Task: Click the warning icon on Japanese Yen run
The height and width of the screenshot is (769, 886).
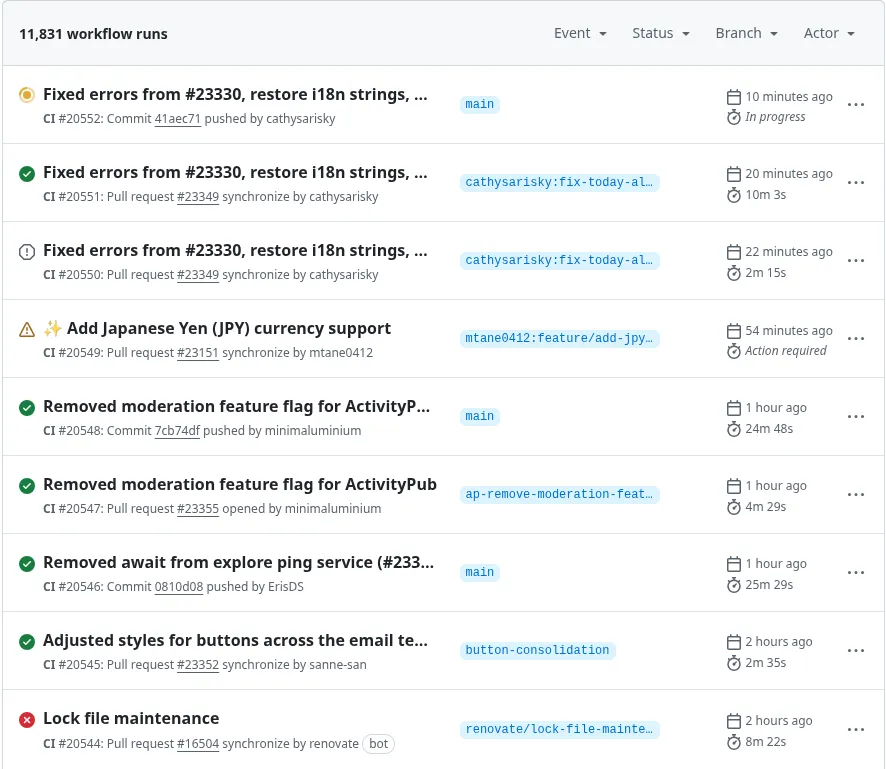Action: [x=27, y=330]
